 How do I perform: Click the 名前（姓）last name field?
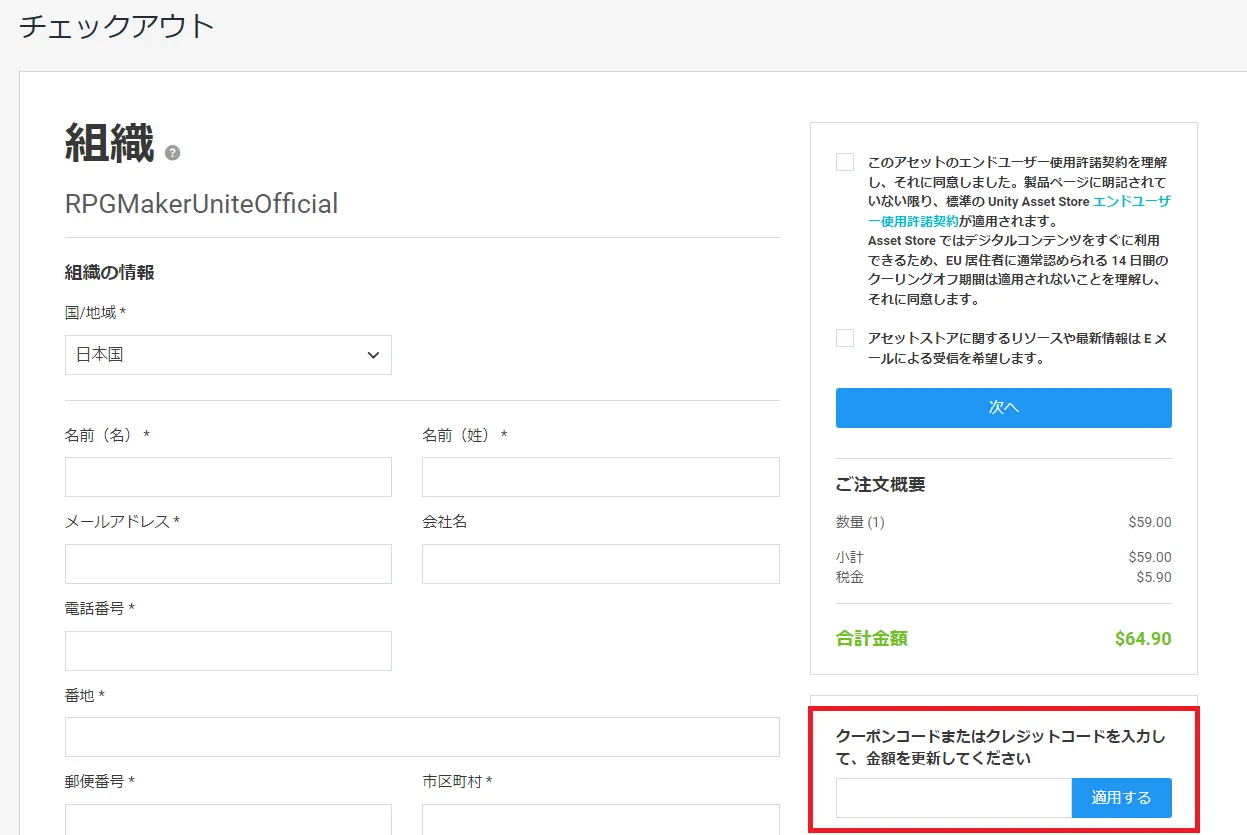click(x=600, y=477)
